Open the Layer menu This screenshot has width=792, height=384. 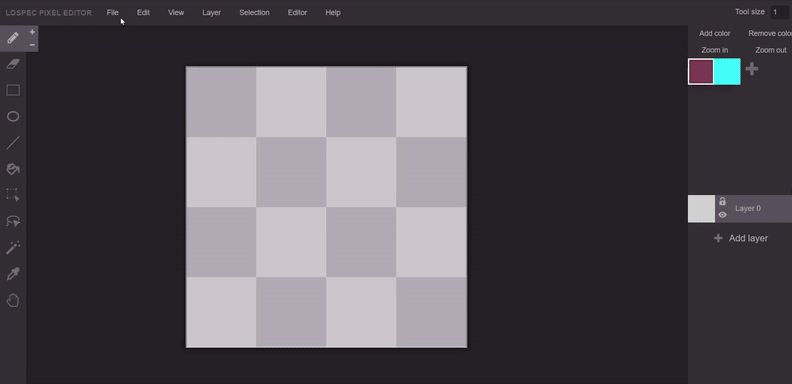point(212,13)
